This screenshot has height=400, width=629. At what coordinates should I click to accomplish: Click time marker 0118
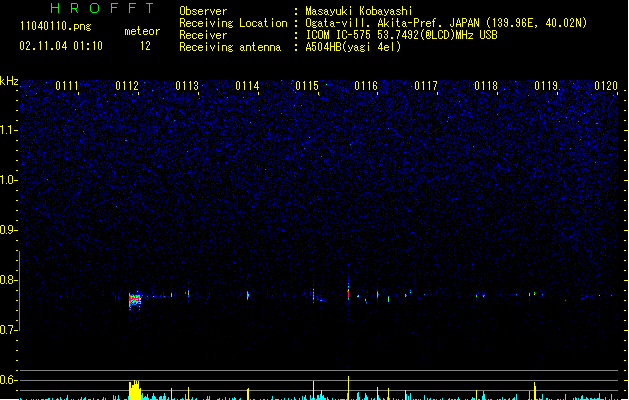(x=486, y=86)
